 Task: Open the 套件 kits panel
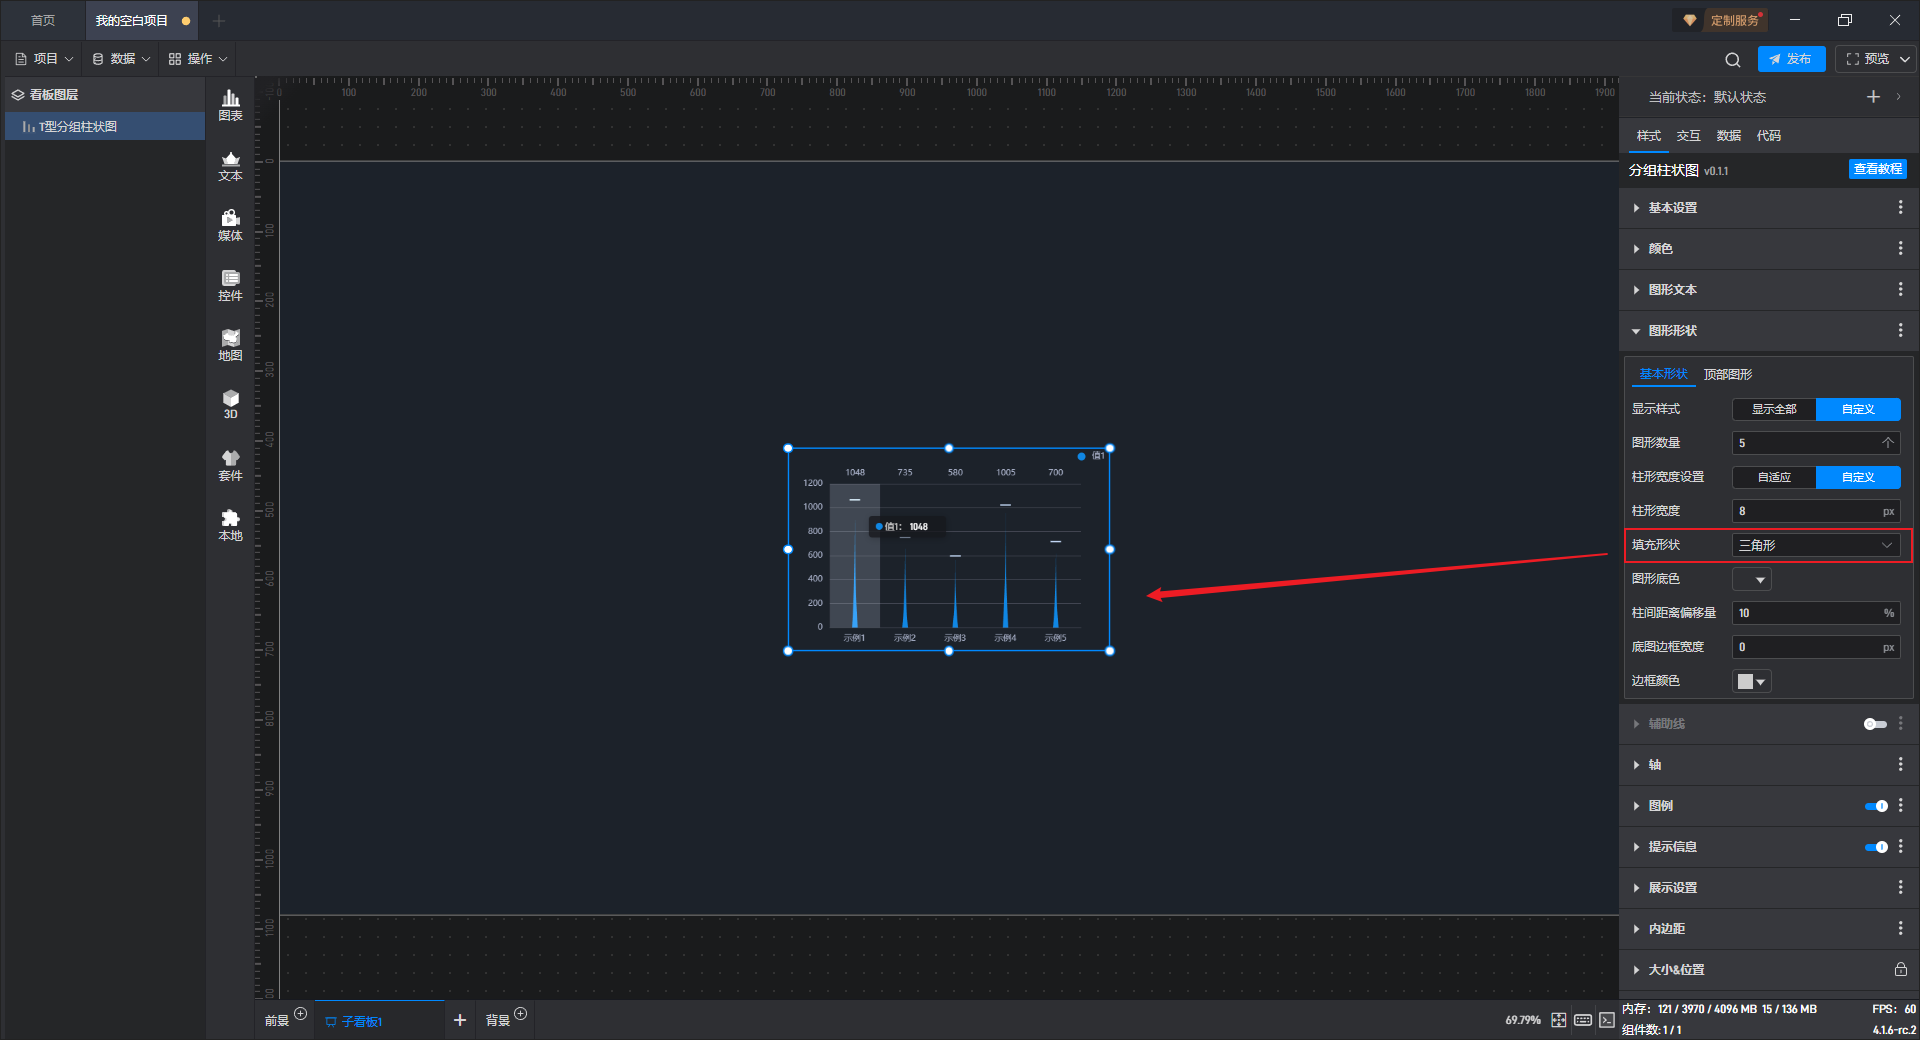[230, 465]
